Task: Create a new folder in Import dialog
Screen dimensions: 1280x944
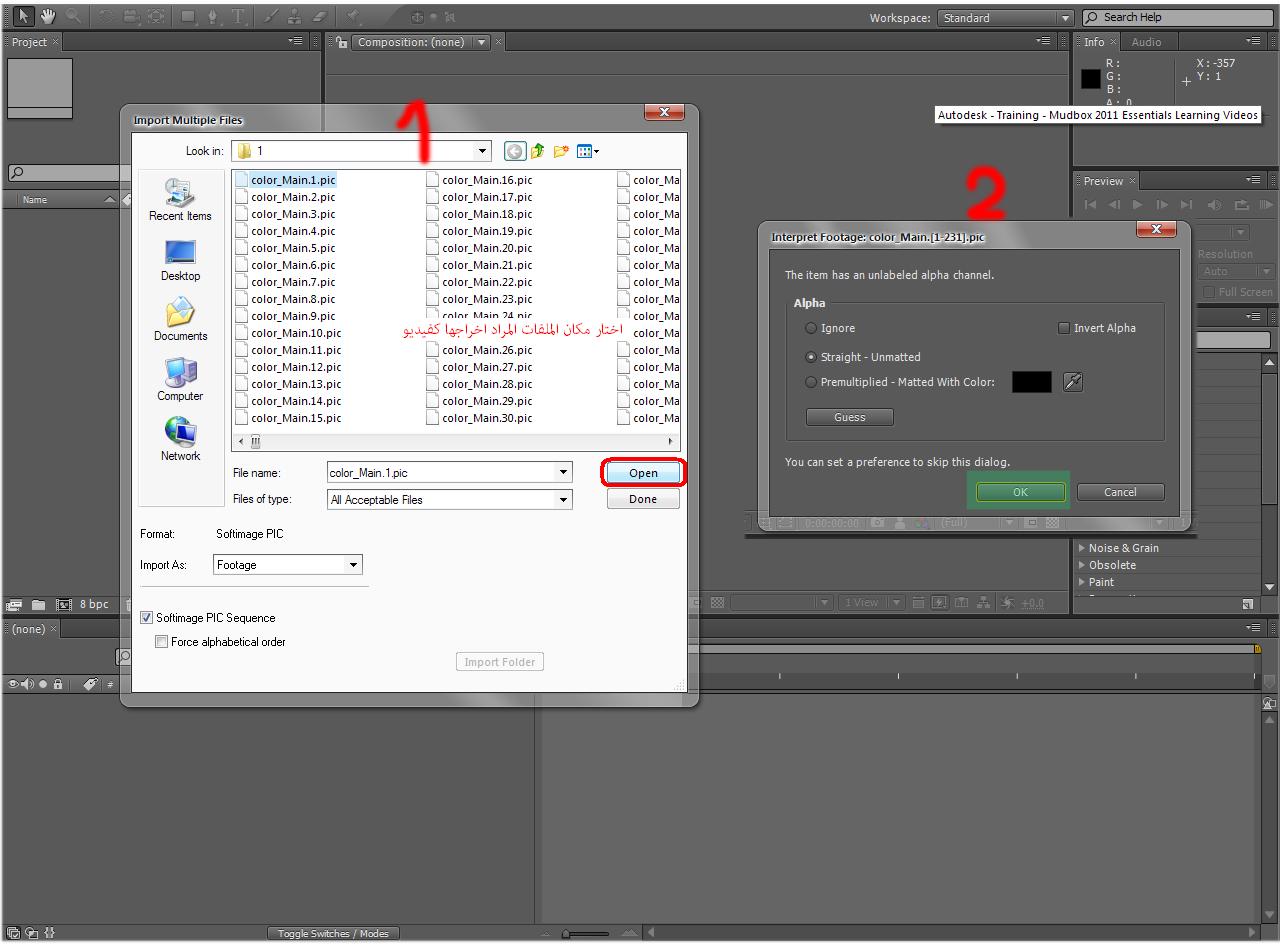Action: 561,151
